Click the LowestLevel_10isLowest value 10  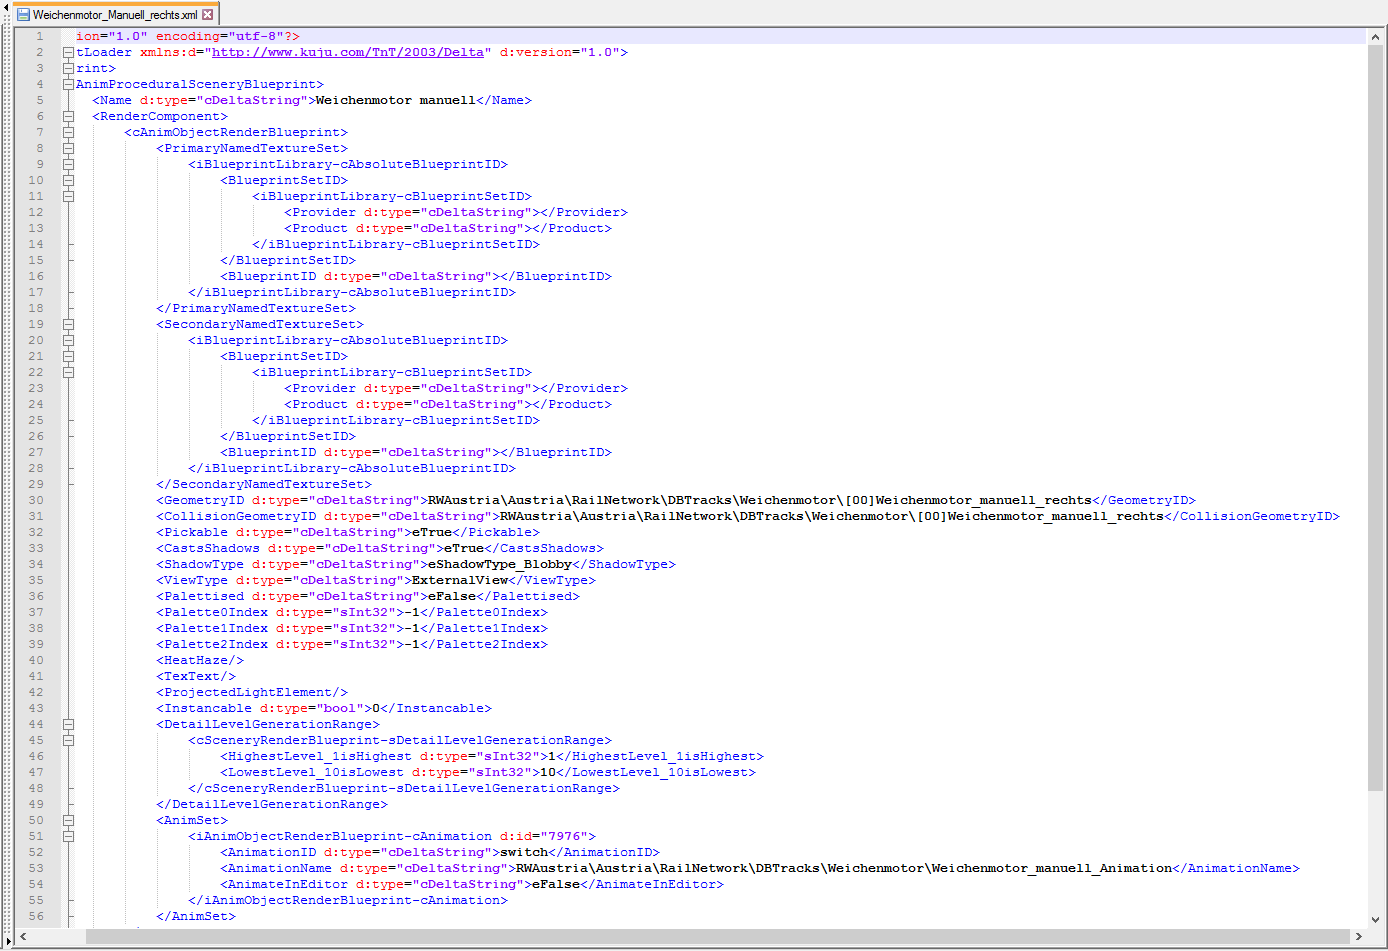click(548, 772)
